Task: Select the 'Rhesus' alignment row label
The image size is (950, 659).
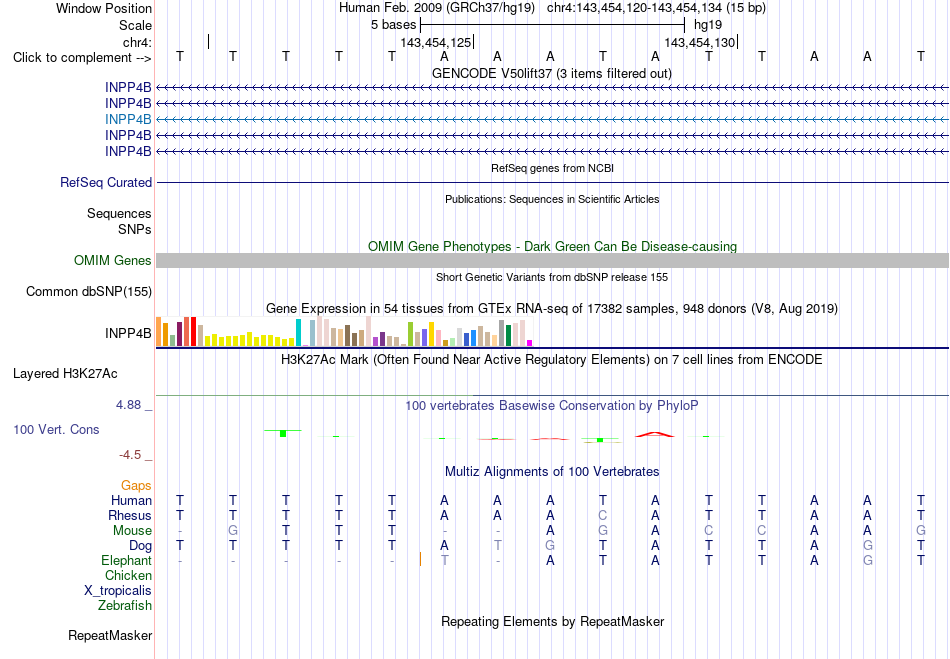Action: tap(130, 516)
